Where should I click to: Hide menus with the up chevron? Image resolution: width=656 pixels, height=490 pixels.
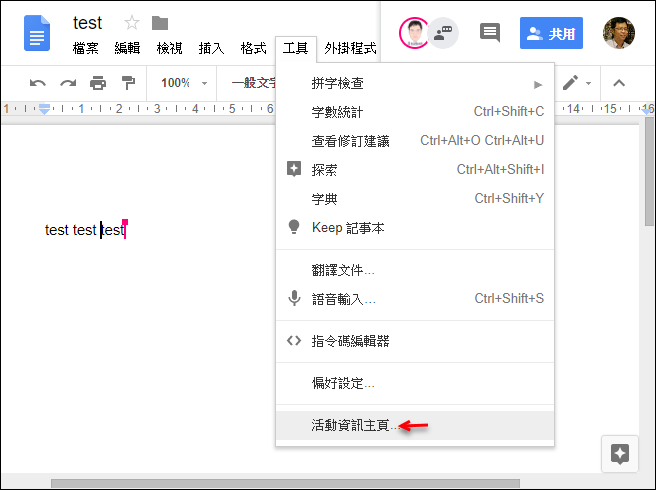[x=619, y=83]
